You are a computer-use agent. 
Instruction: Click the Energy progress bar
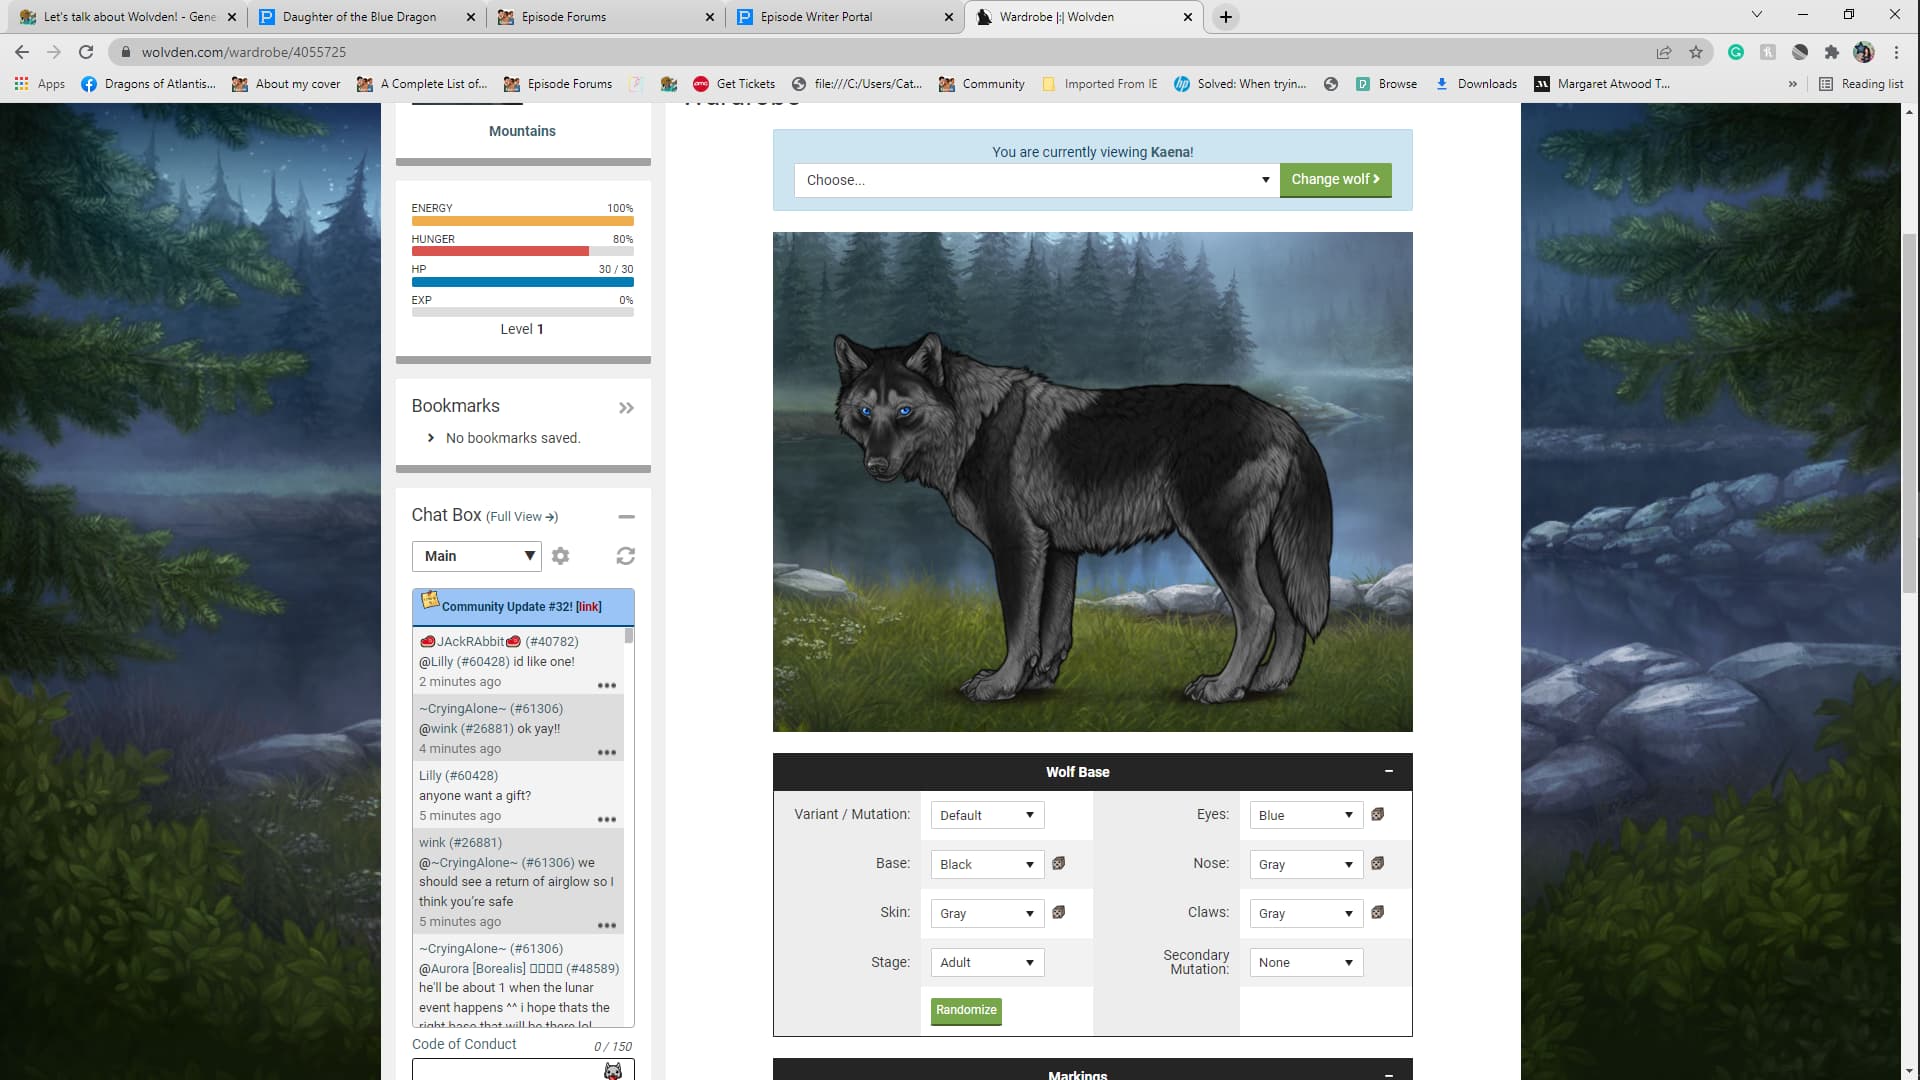[x=522, y=221]
